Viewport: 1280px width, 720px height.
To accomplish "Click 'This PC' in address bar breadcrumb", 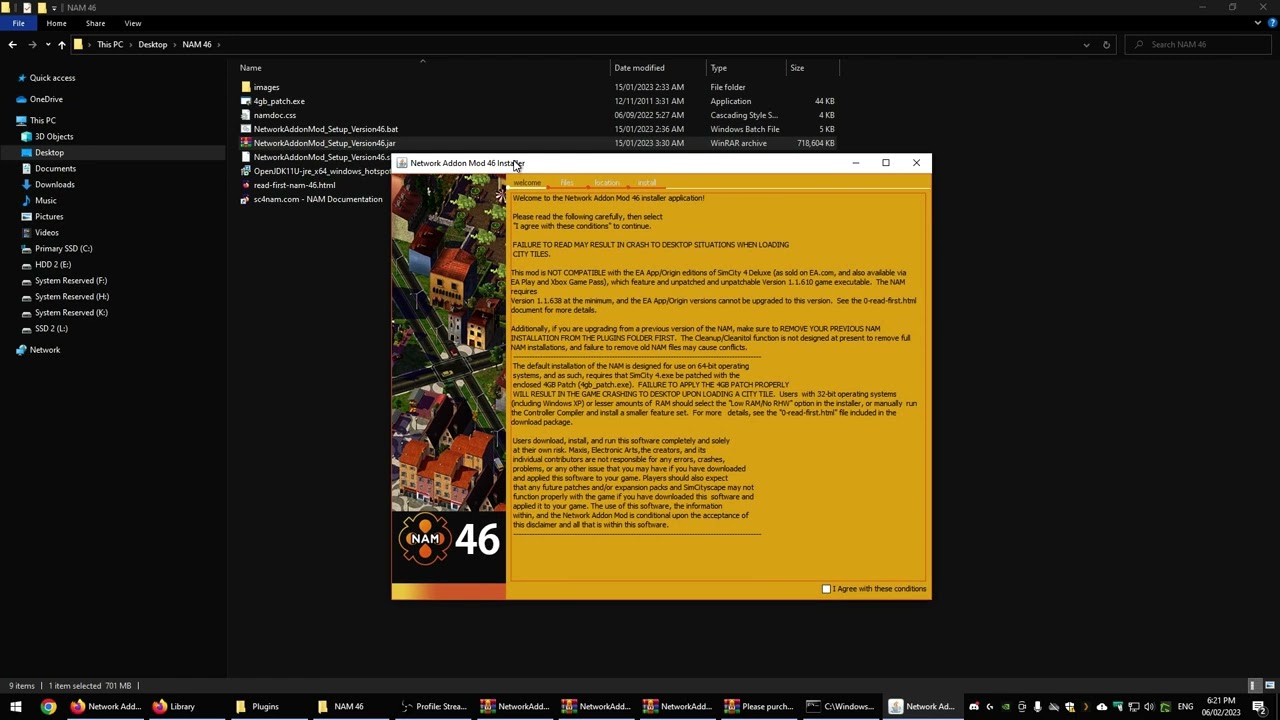I will click(110, 44).
